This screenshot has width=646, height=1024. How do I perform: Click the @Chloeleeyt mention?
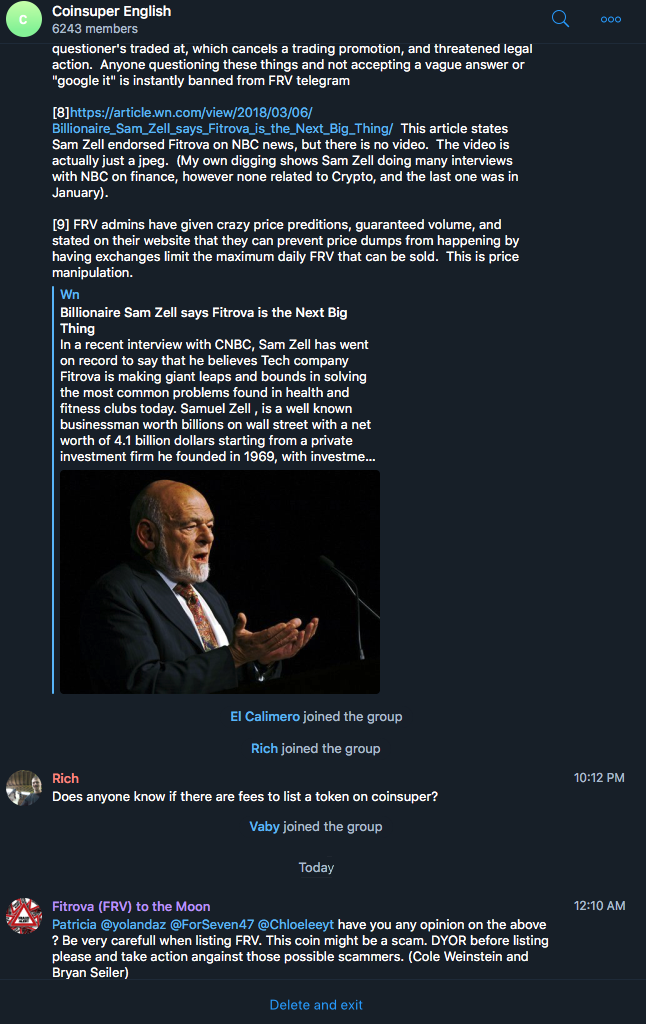click(x=296, y=925)
